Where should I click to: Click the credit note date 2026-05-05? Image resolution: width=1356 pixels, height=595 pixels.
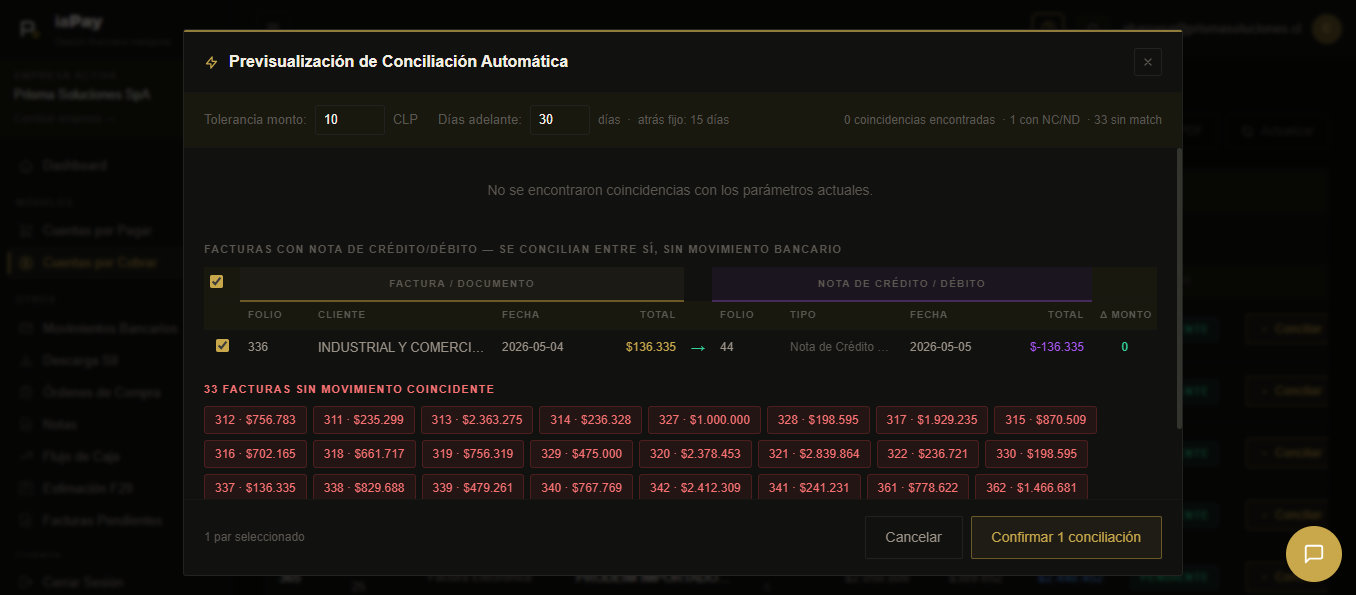point(941,347)
